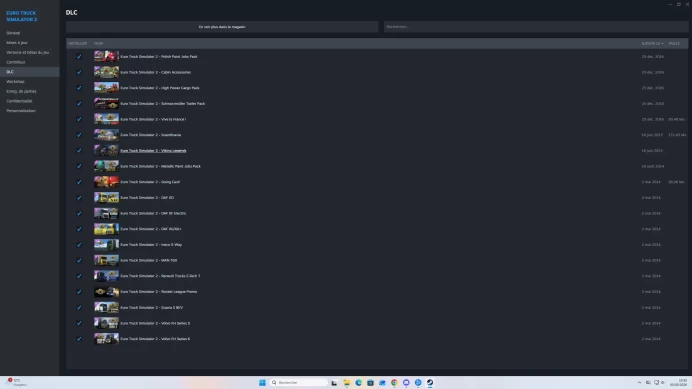Image resolution: width=692 pixels, height=389 pixels.
Task: Click MAN TGX thumbnail
Action: [106, 260]
